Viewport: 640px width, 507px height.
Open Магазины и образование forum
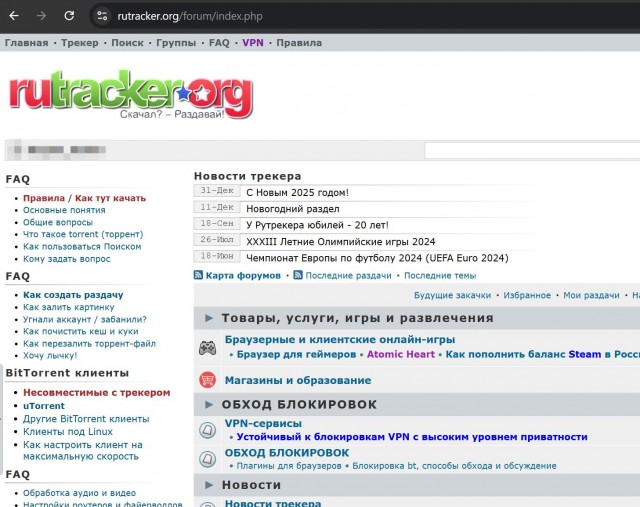(298, 380)
